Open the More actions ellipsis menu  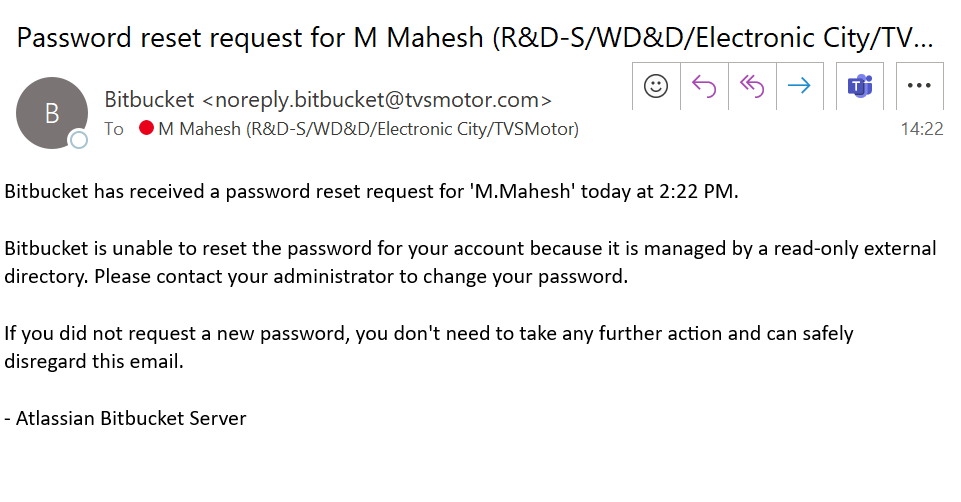[919, 86]
